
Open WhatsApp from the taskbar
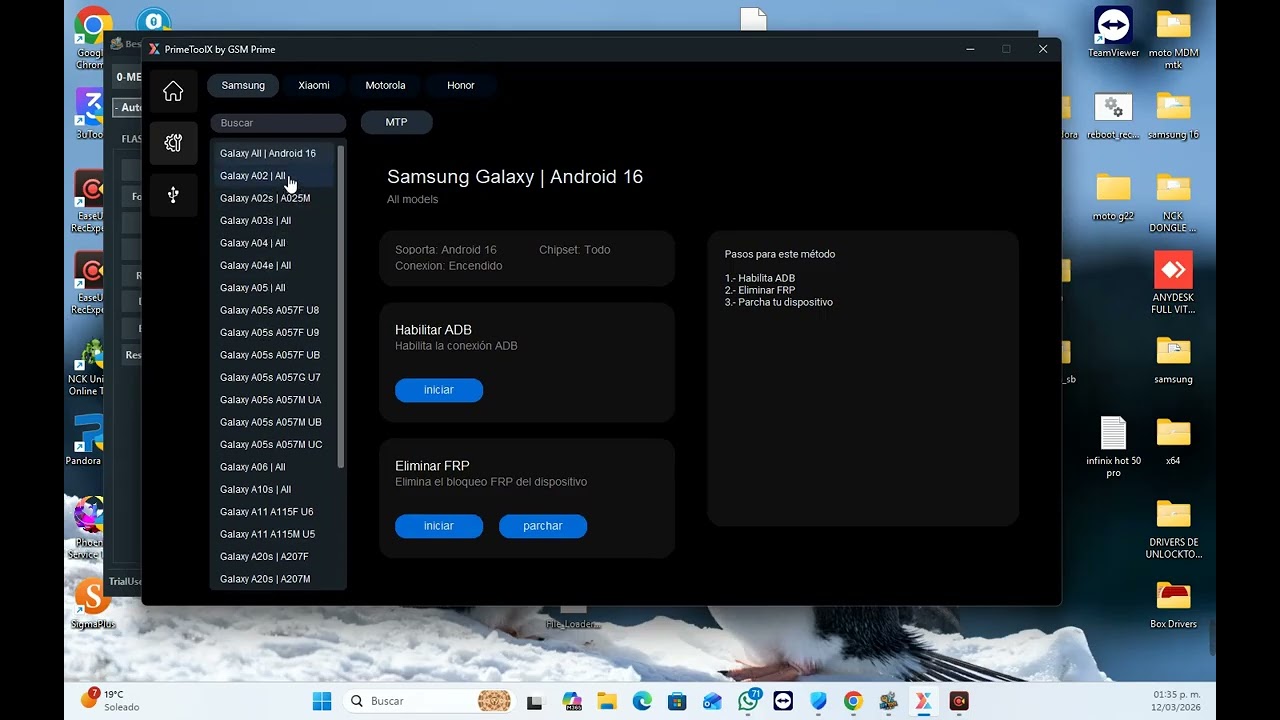pyautogui.click(x=748, y=701)
